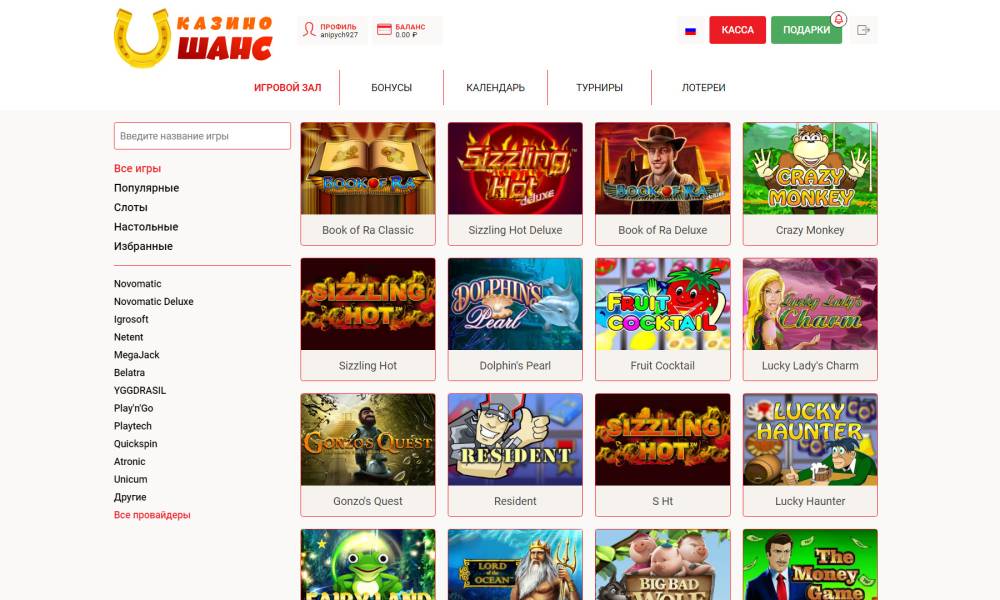Open the profile user icon
This screenshot has width=1000, height=600.
tap(309, 29)
